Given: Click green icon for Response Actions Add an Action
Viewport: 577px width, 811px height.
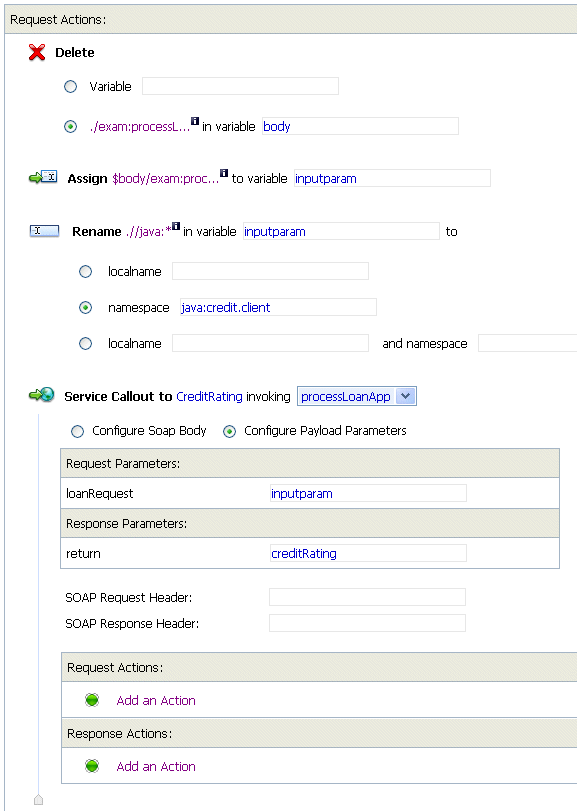Looking at the screenshot, I should tap(92, 765).
